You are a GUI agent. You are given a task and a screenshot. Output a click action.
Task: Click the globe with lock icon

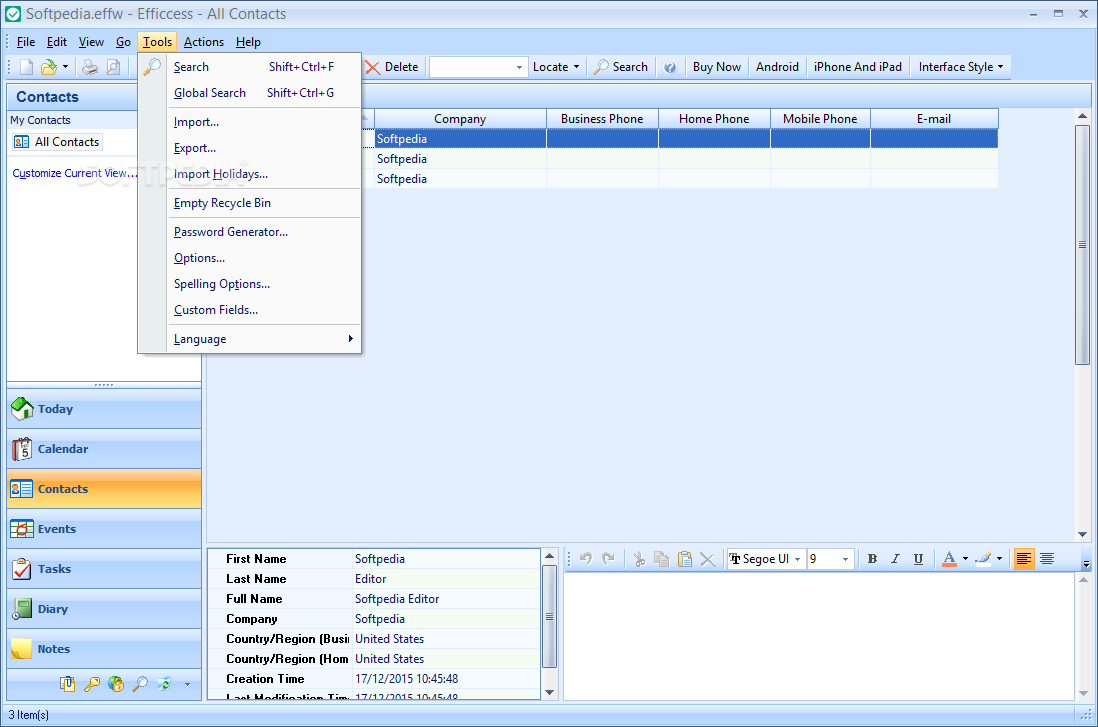pos(116,684)
